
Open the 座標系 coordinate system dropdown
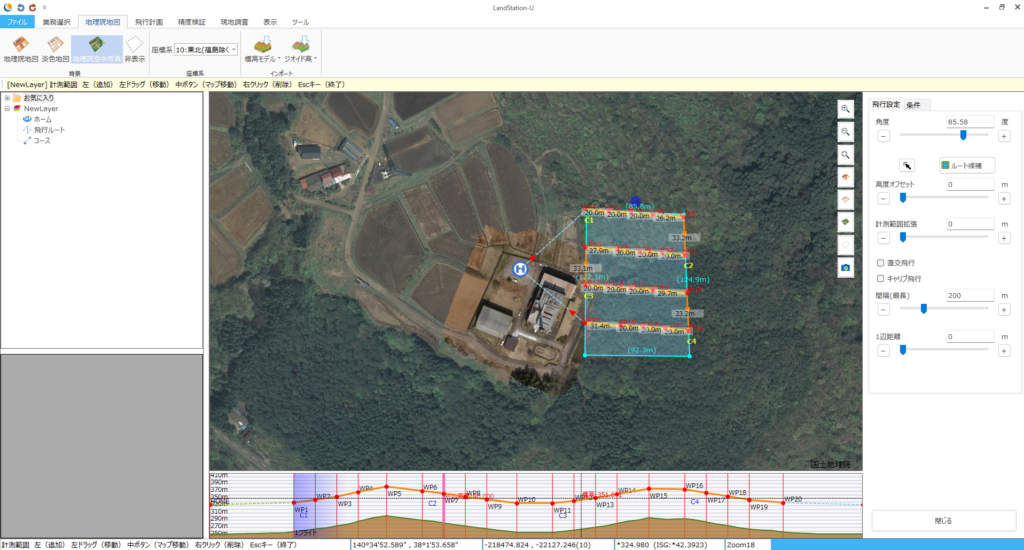[206, 49]
